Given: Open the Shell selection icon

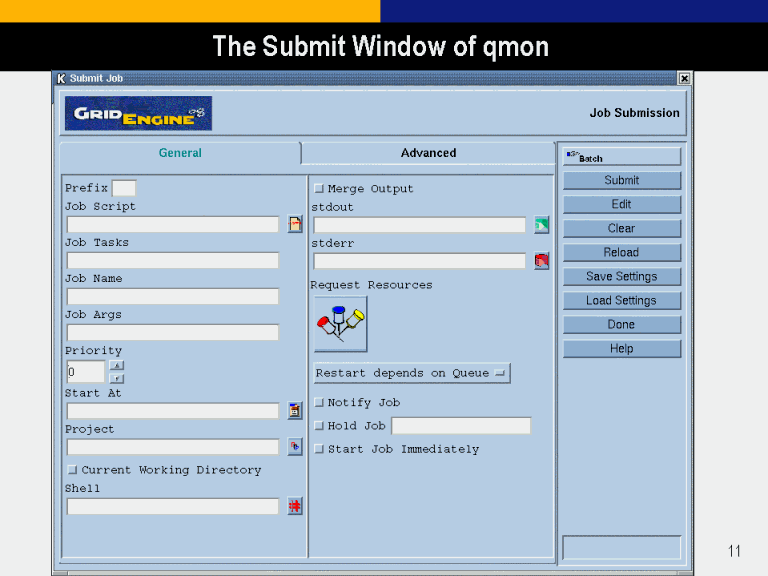Looking at the screenshot, I should click(x=294, y=506).
